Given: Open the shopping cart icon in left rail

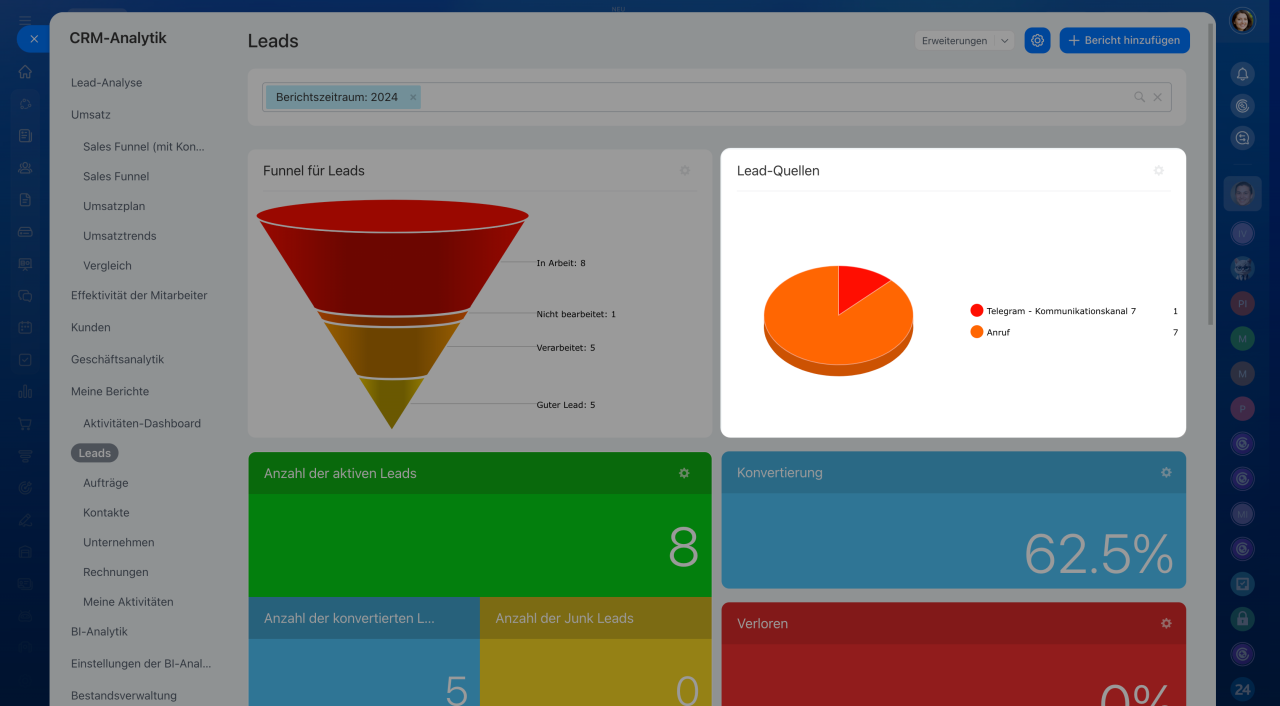Looking at the screenshot, I should [25, 423].
